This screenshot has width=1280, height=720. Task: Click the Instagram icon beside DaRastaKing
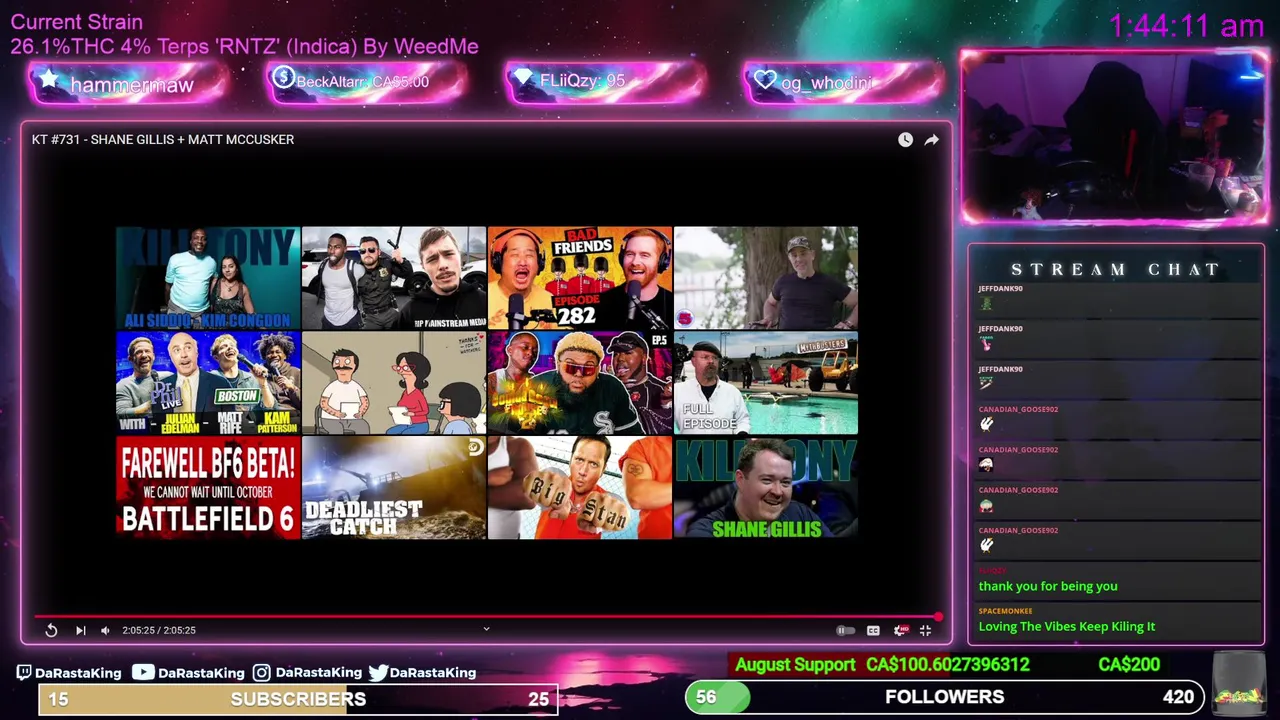pos(261,673)
